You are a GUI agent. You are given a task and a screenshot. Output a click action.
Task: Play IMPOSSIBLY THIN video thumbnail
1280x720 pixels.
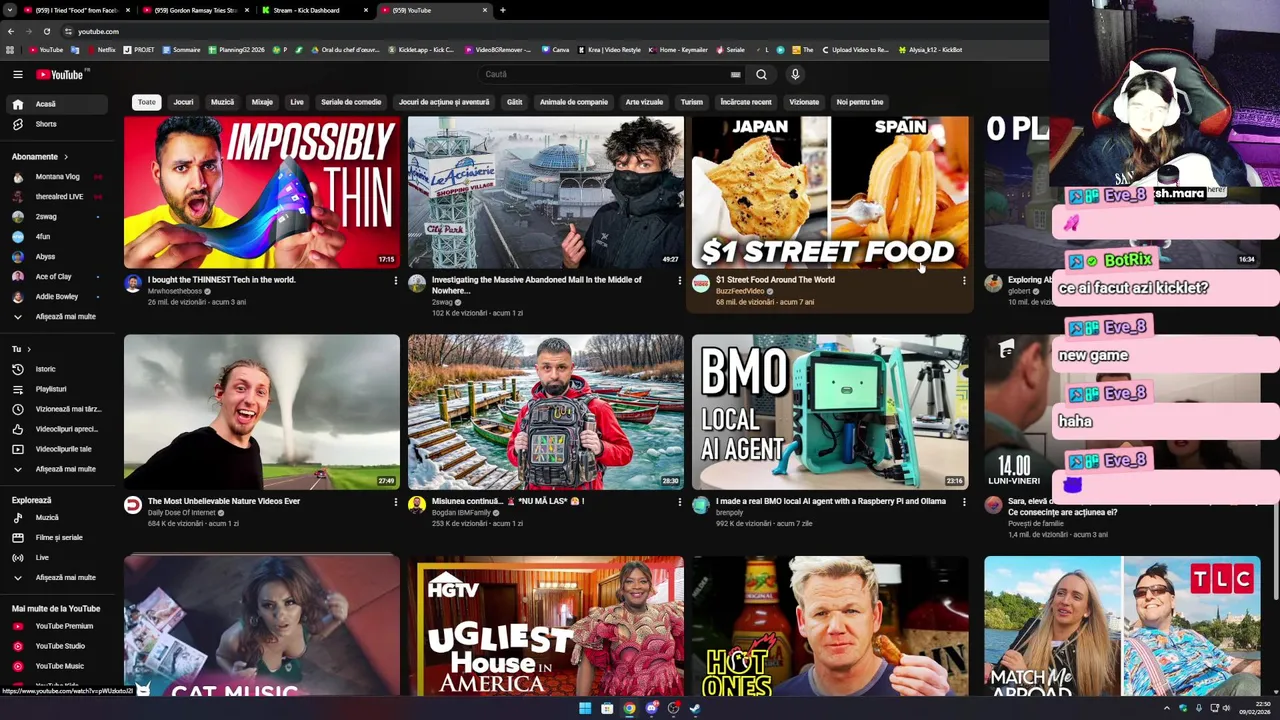(x=262, y=192)
